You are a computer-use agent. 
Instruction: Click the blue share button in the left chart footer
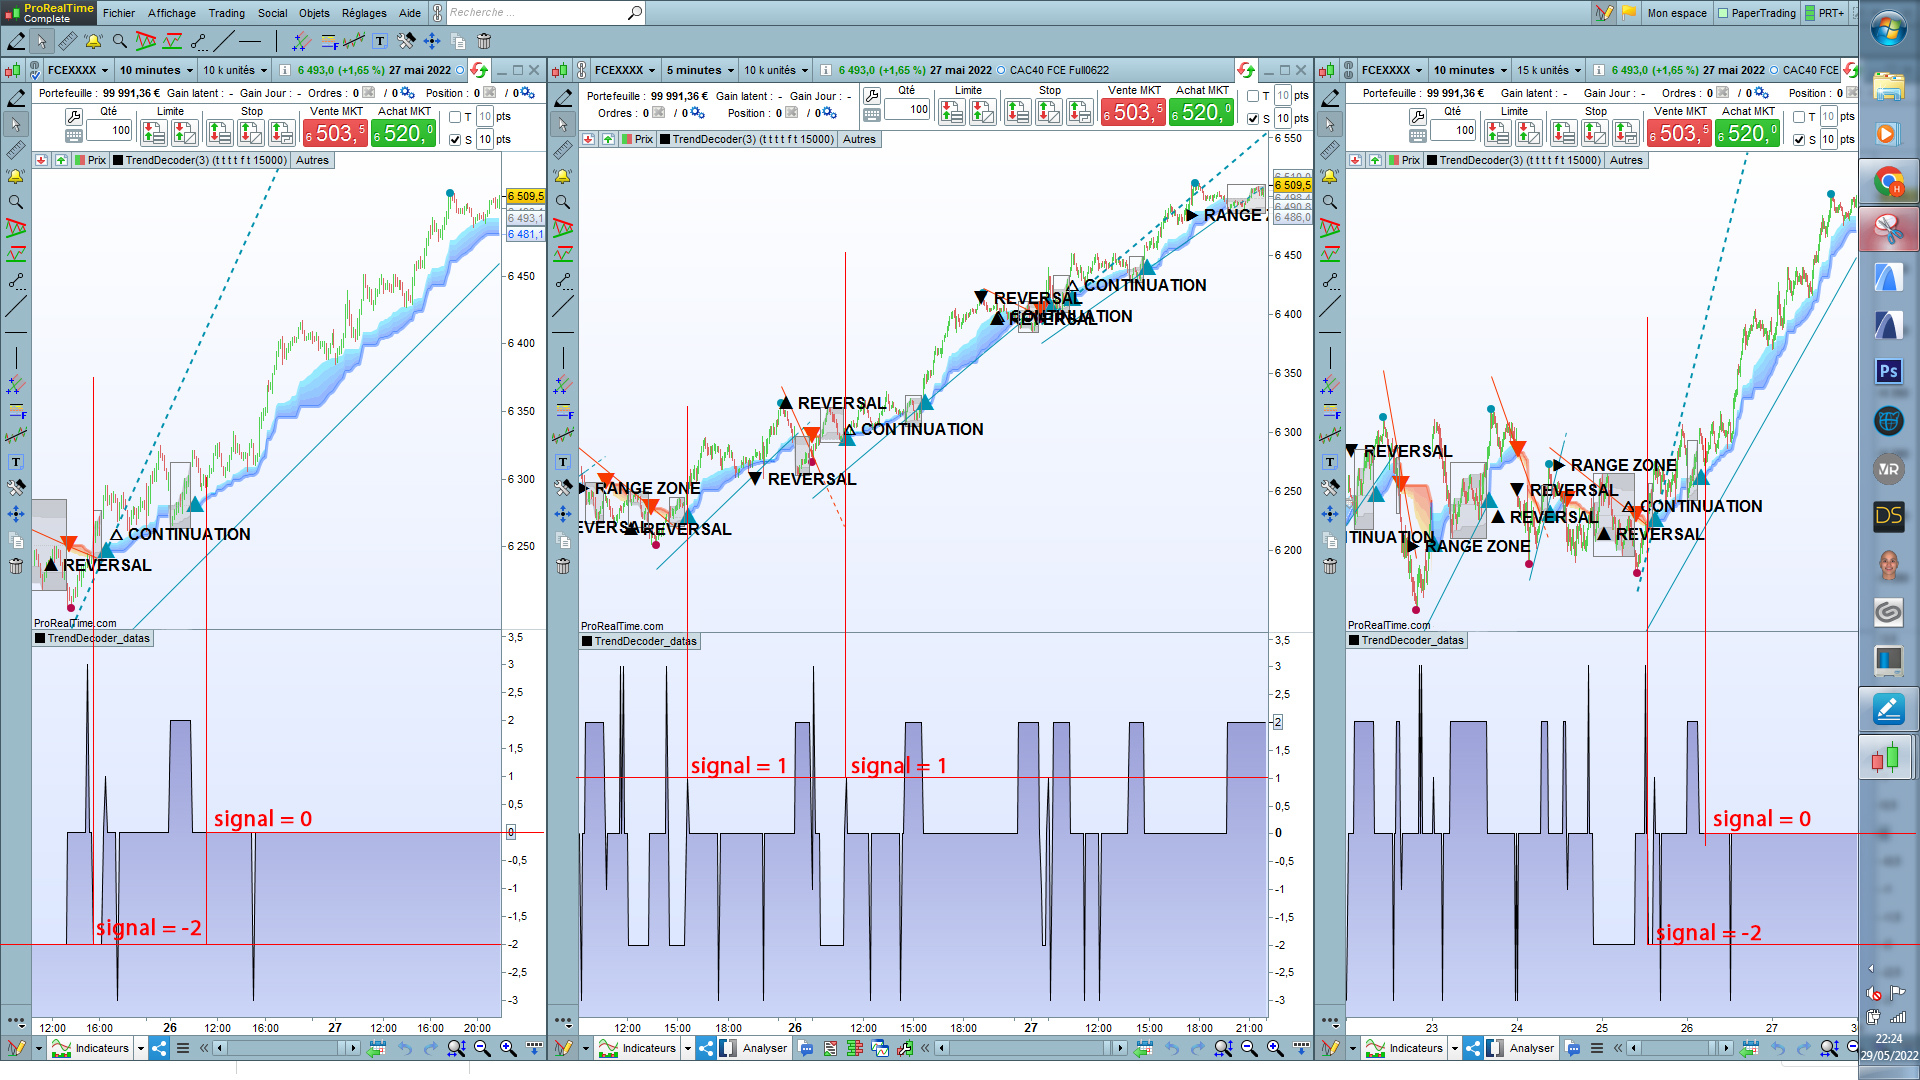pyautogui.click(x=159, y=1048)
